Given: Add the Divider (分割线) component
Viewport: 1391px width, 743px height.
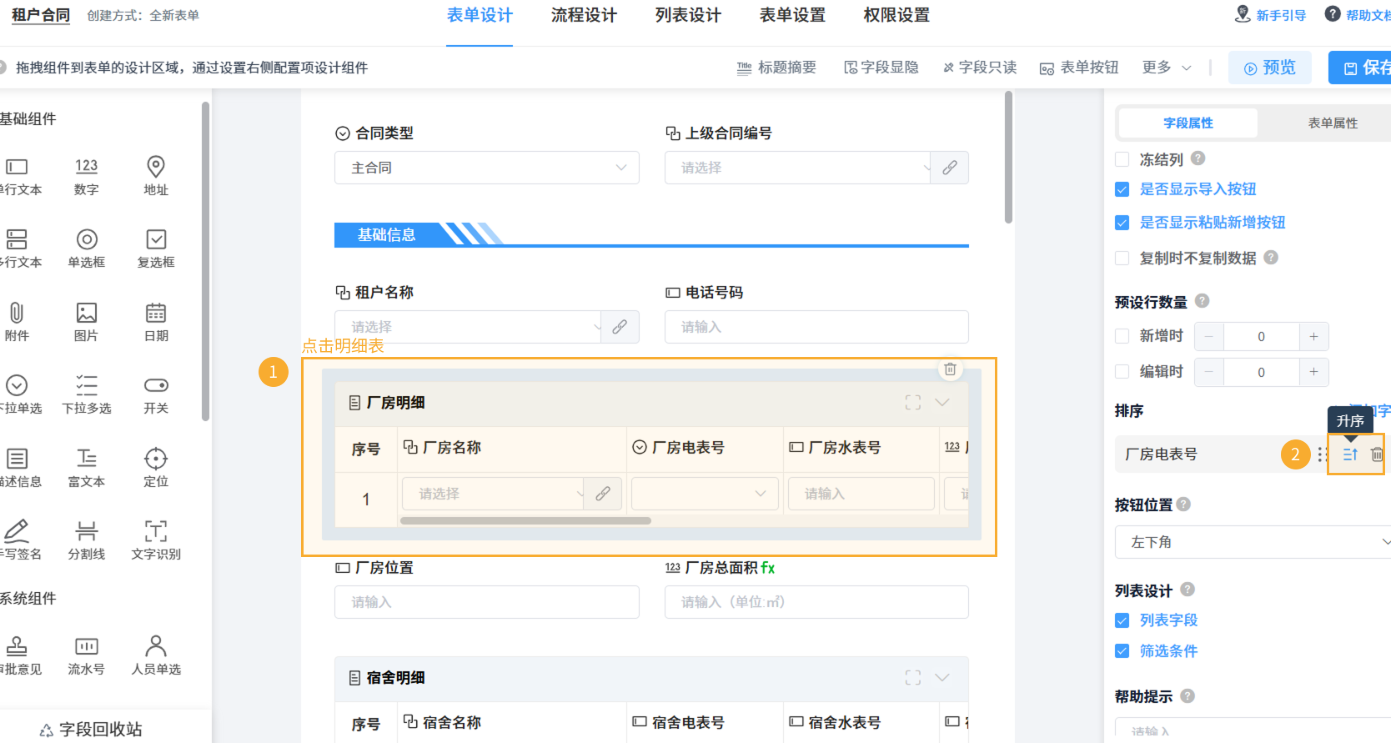Looking at the screenshot, I should 86,540.
